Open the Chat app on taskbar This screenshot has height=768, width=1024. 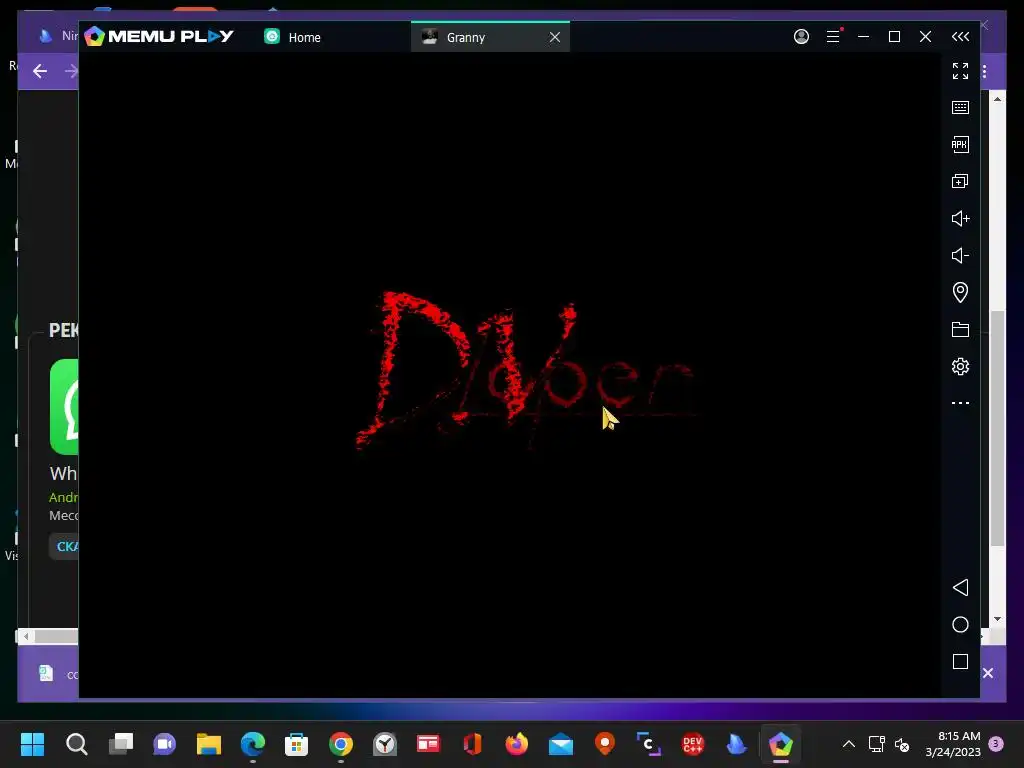(x=165, y=744)
